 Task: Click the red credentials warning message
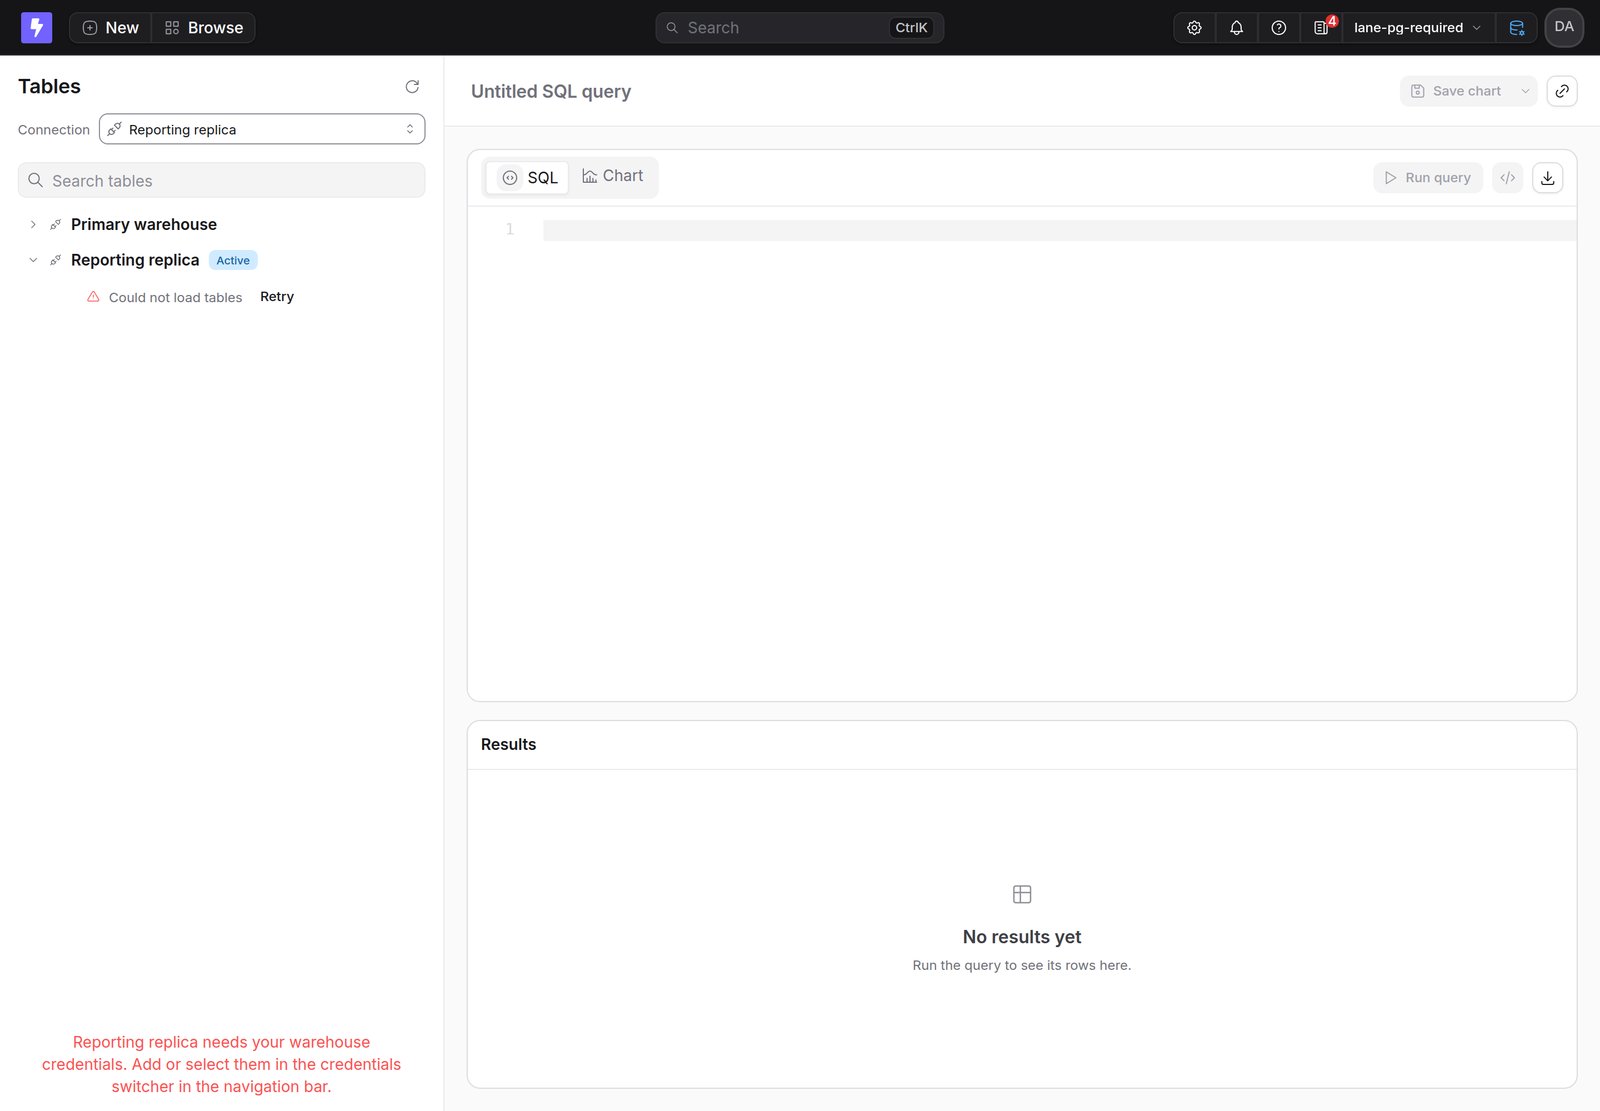[221, 1064]
